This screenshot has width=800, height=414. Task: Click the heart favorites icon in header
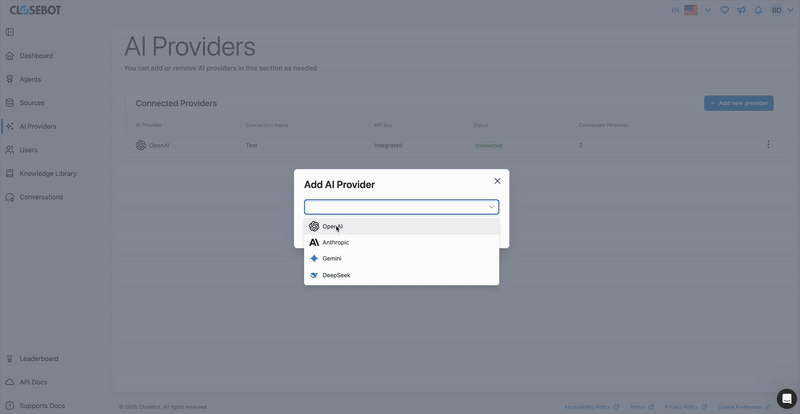(x=724, y=10)
